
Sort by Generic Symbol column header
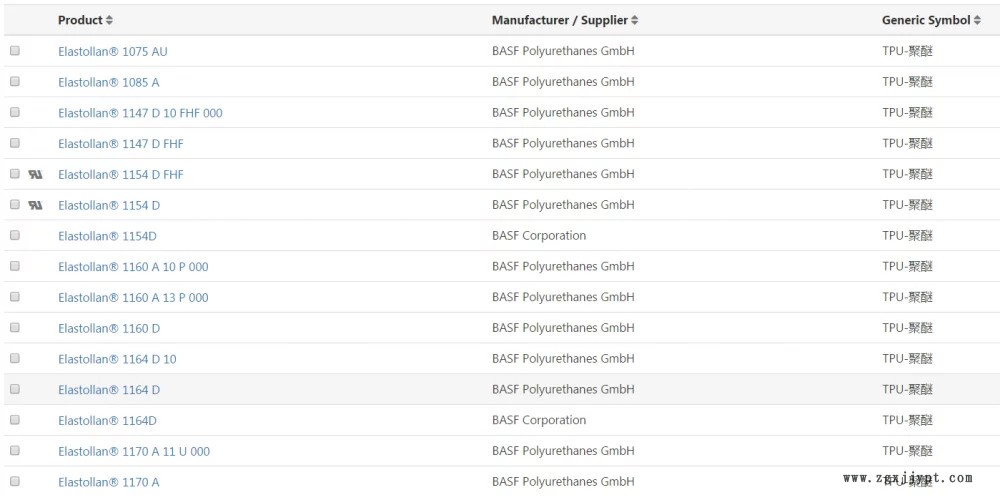tap(926, 20)
